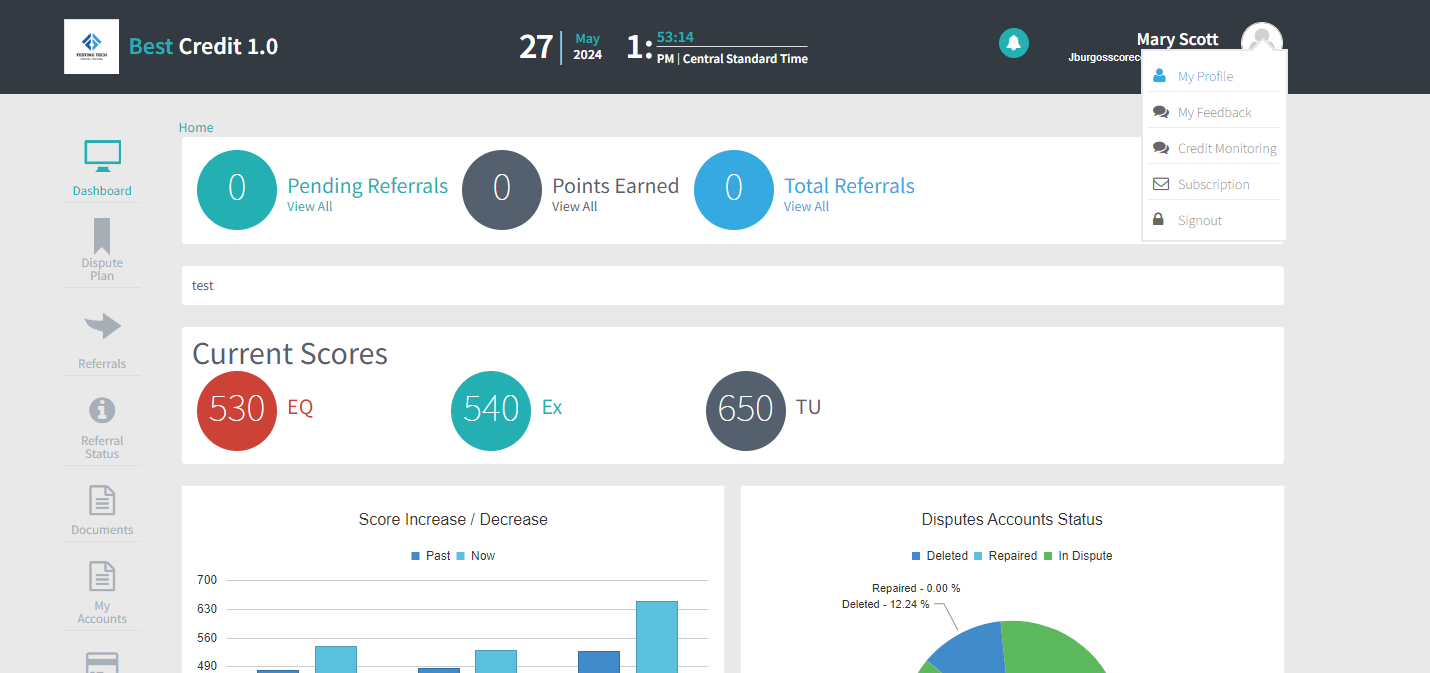Click the Dashboard monitor icon
The image size is (1430, 673).
click(102, 156)
